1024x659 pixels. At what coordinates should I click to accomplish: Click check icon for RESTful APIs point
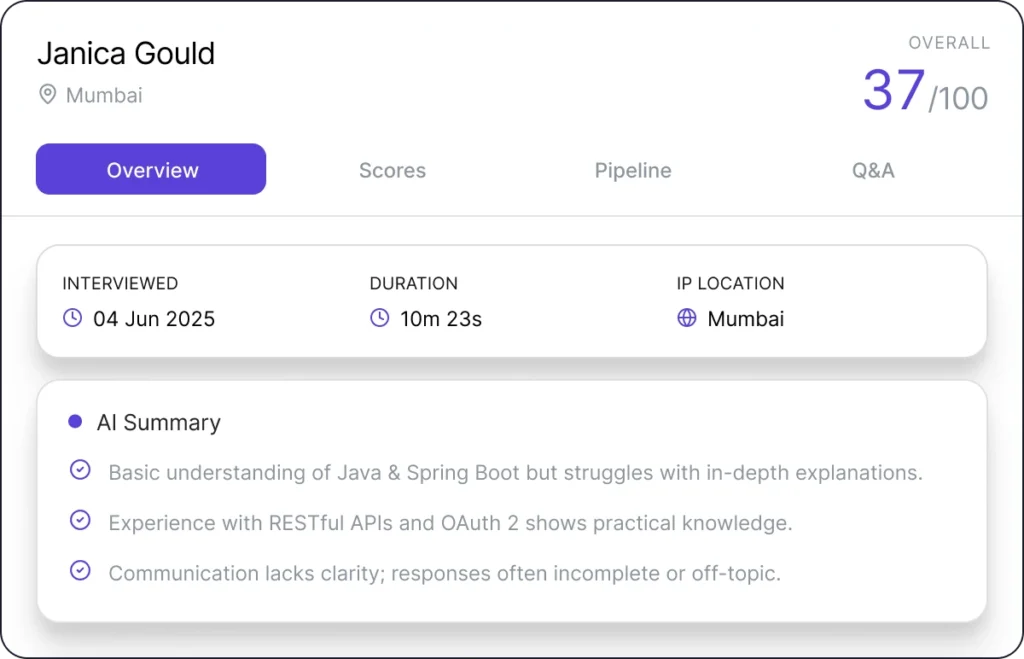point(80,521)
